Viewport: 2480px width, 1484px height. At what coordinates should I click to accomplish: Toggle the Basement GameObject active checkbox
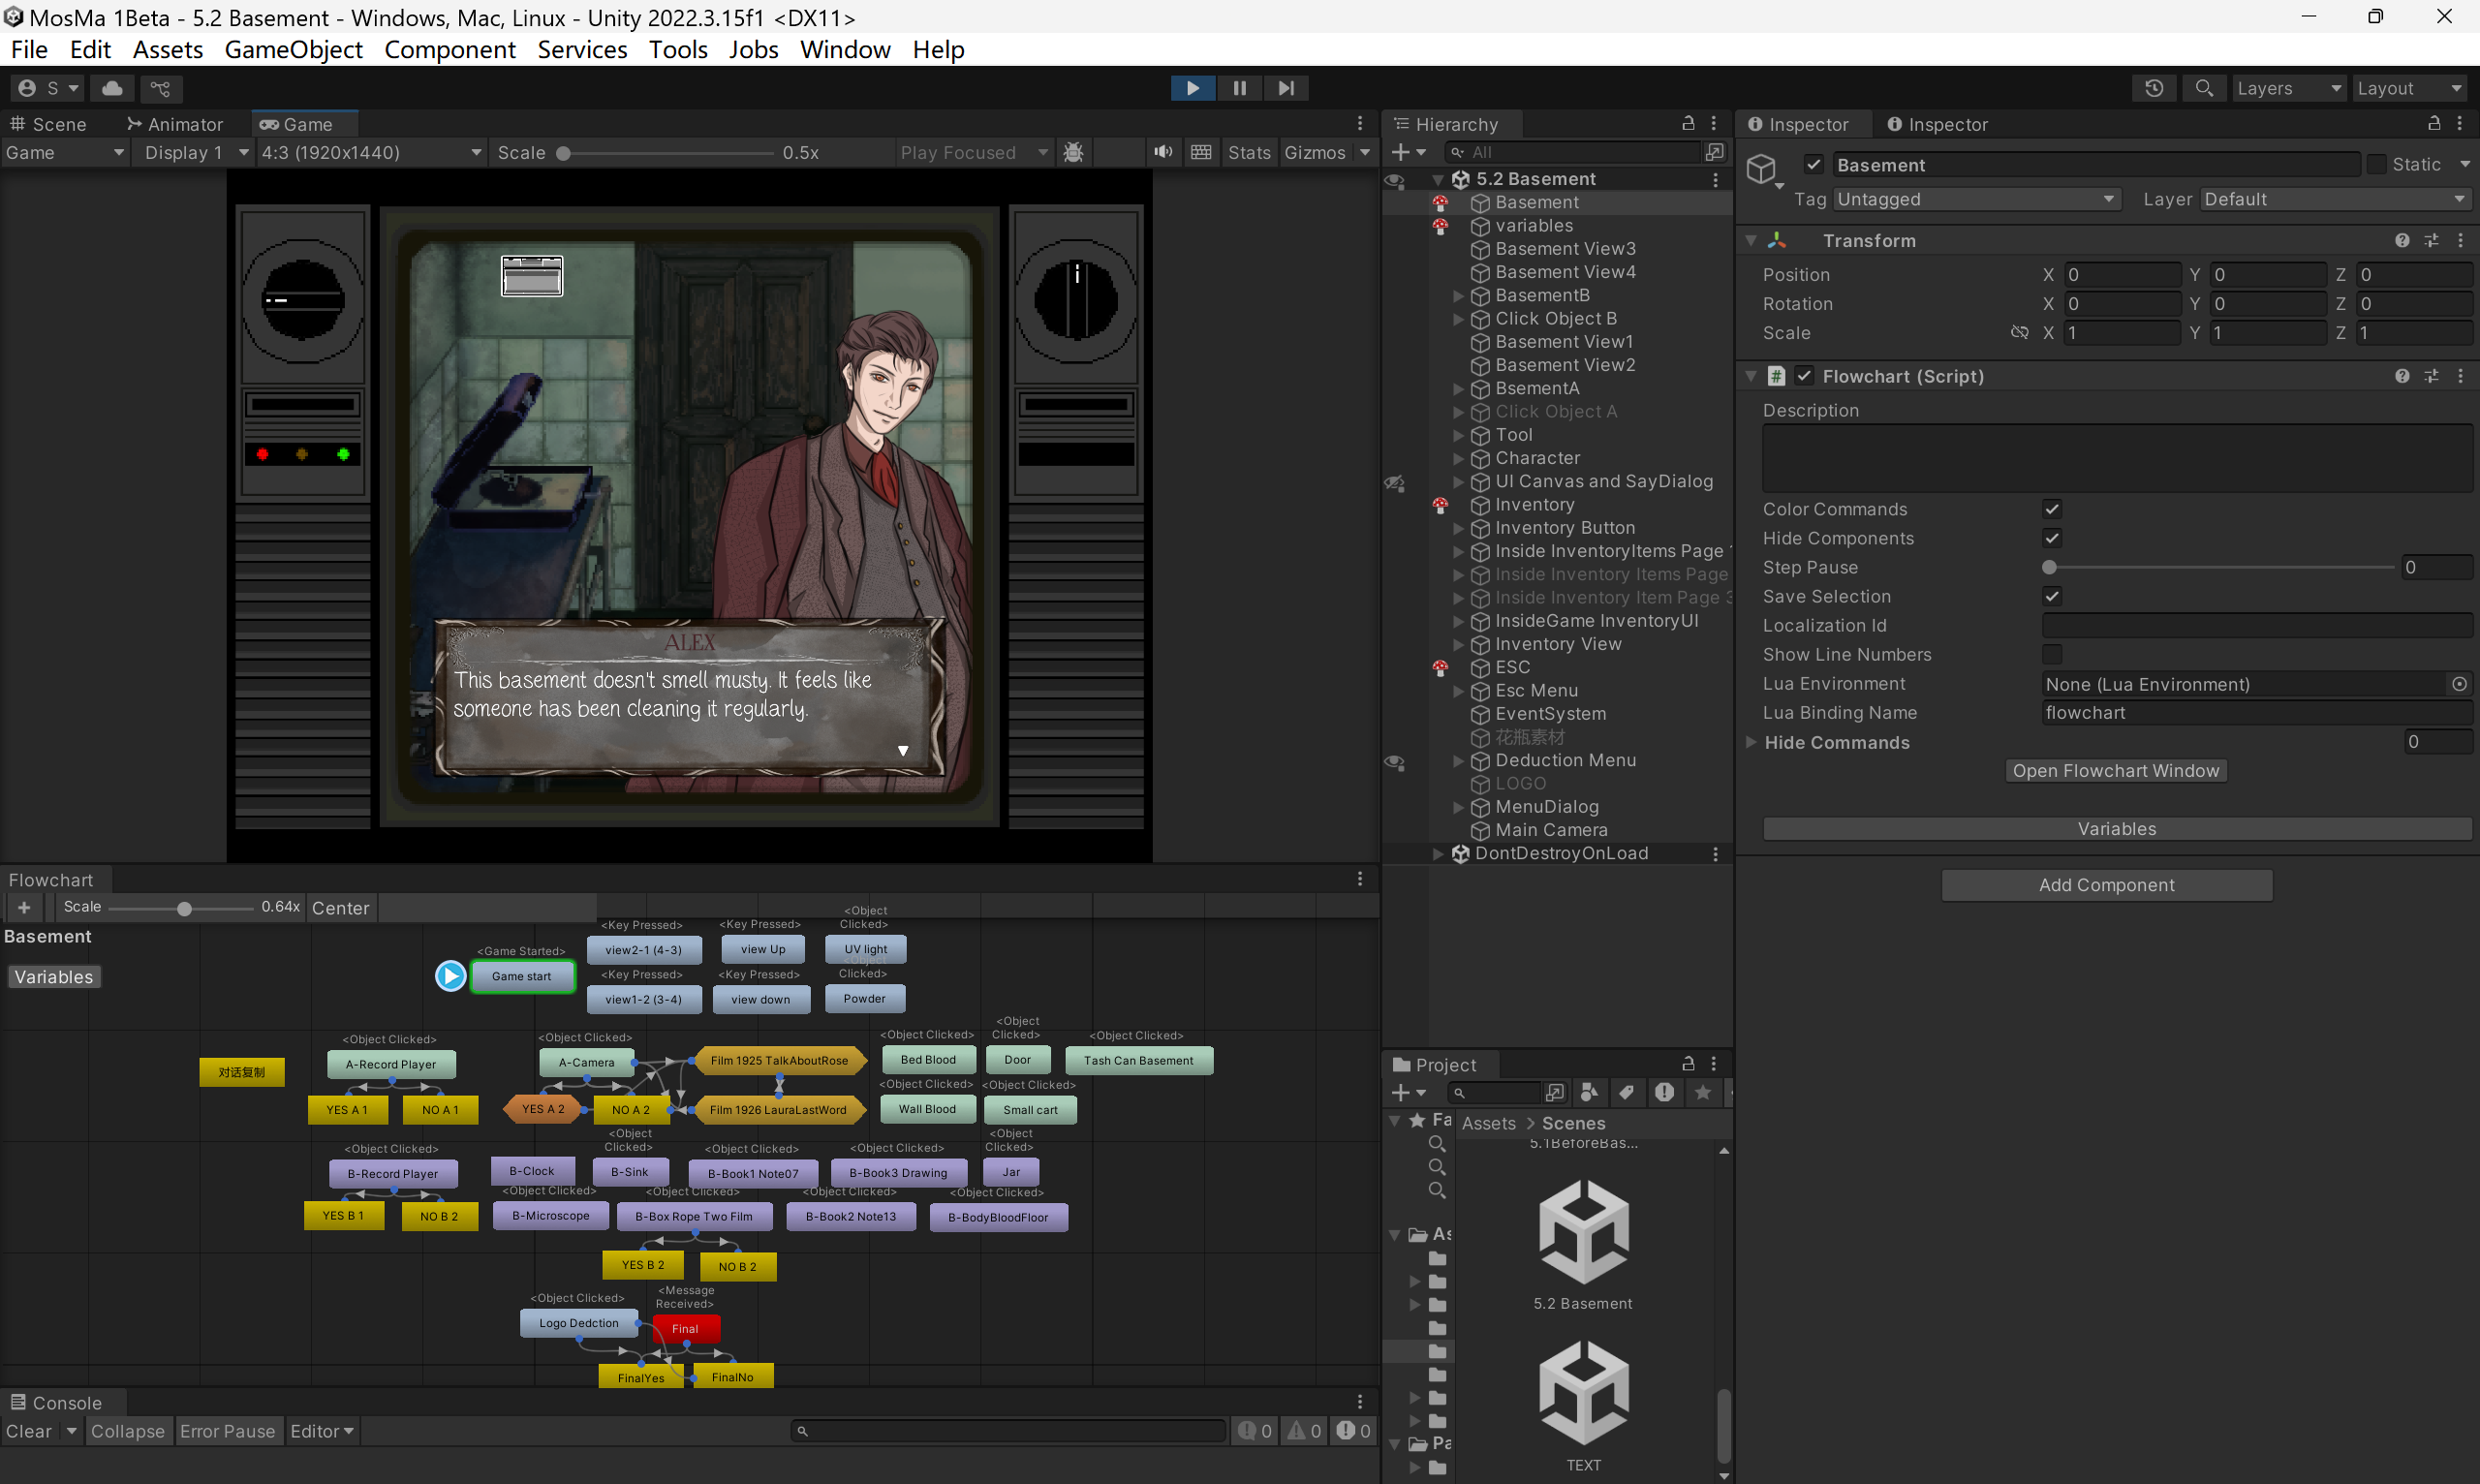1813,165
